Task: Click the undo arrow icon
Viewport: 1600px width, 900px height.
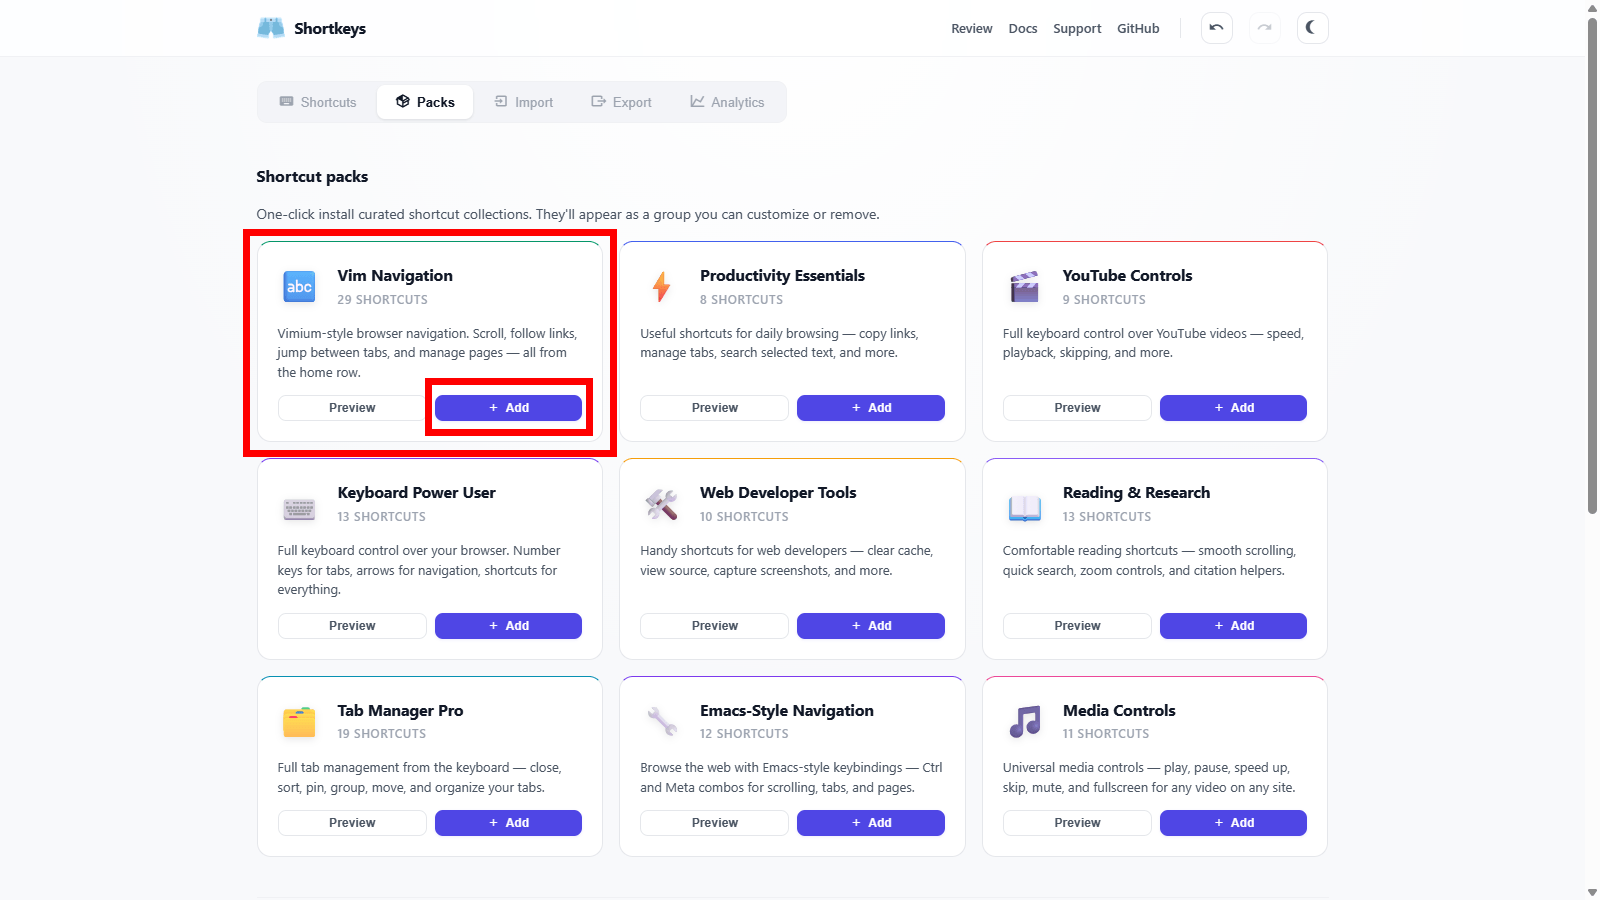Action: click(x=1216, y=28)
